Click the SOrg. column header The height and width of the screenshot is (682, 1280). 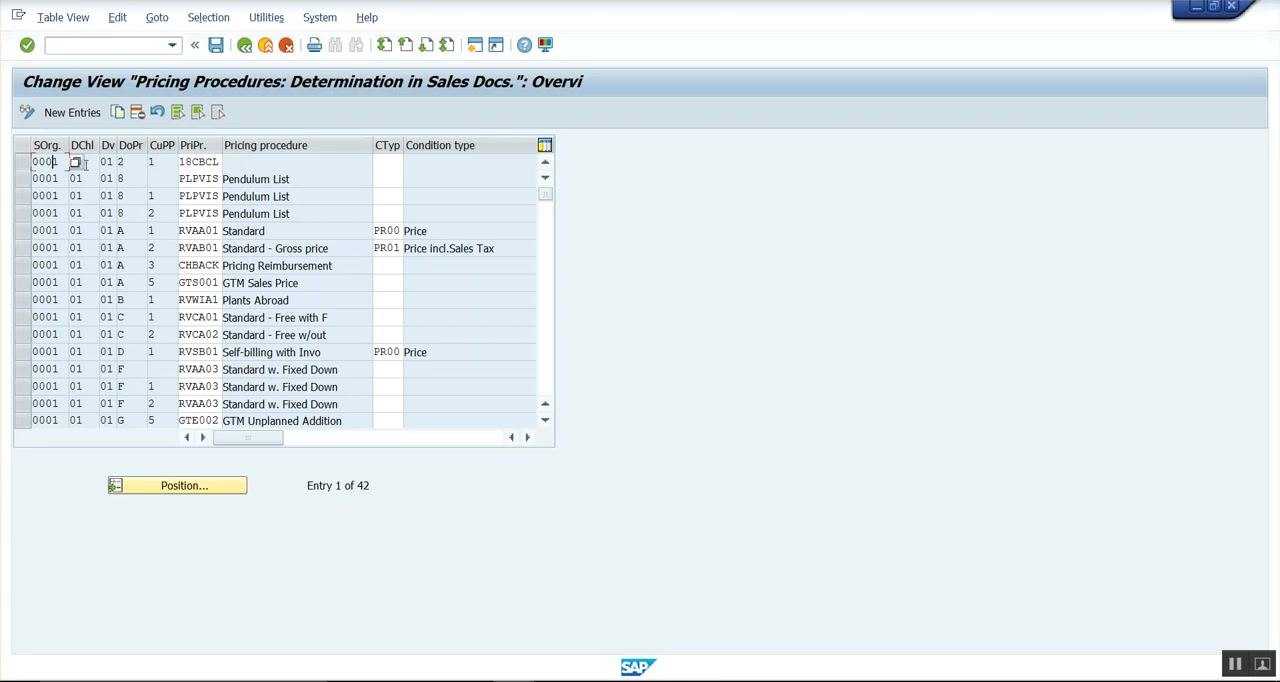(49, 145)
